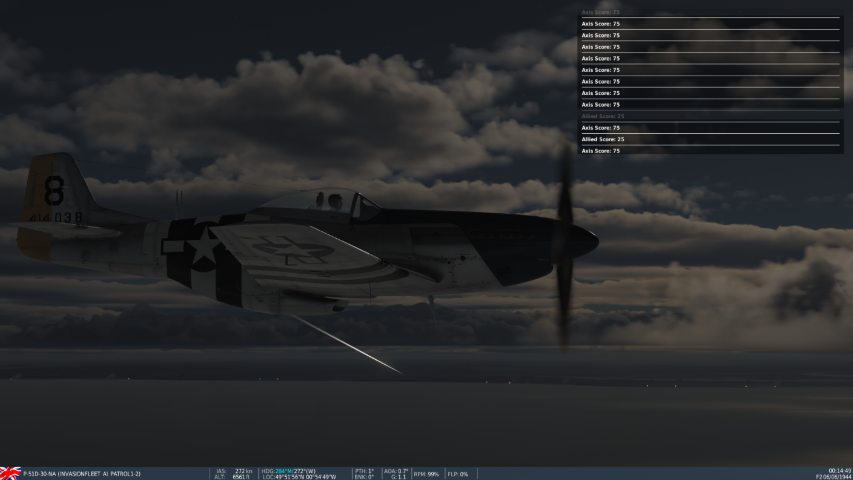Click the BNK bank angle indicator
The height and width of the screenshot is (480, 853).
[364, 477]
